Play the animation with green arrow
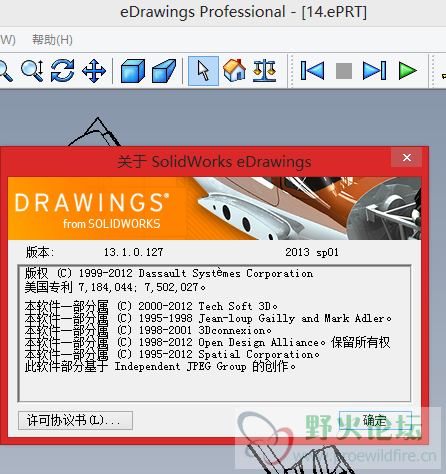This screenshot has height=474, width=446. click(407, 71)
